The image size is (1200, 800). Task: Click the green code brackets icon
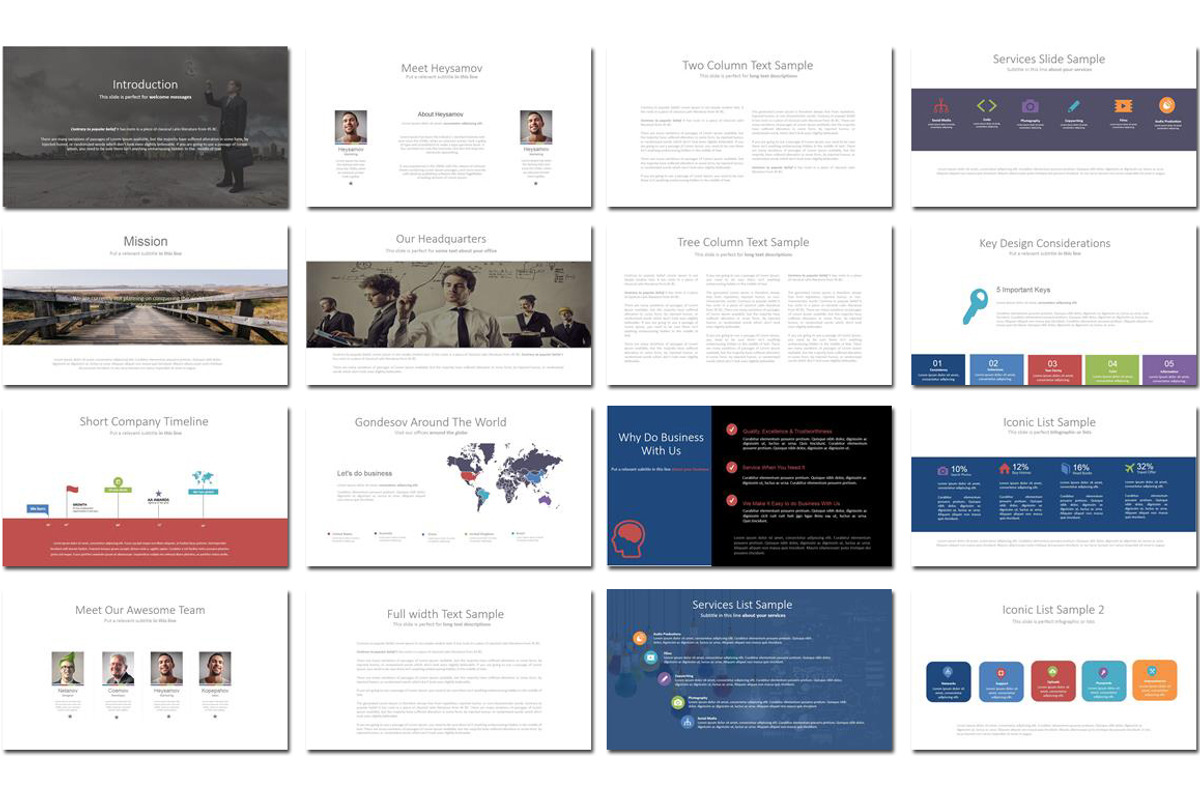[986, 106]
